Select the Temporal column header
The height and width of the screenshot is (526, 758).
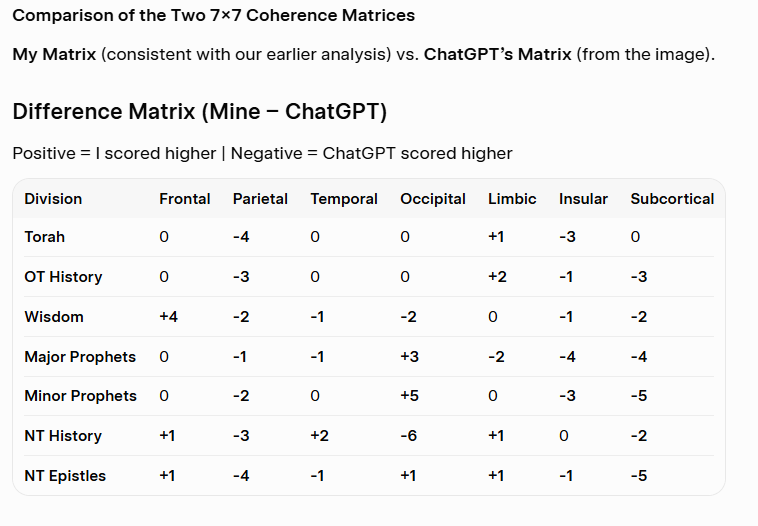(344, 199)
